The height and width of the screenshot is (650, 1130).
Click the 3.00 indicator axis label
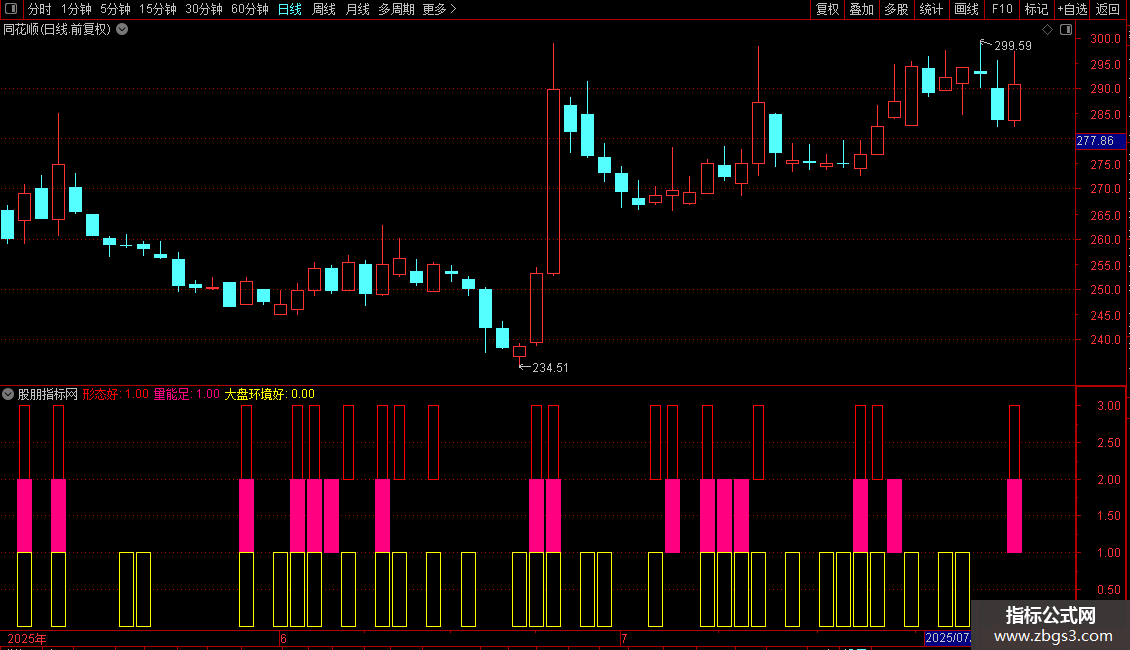click(1108, 406)
